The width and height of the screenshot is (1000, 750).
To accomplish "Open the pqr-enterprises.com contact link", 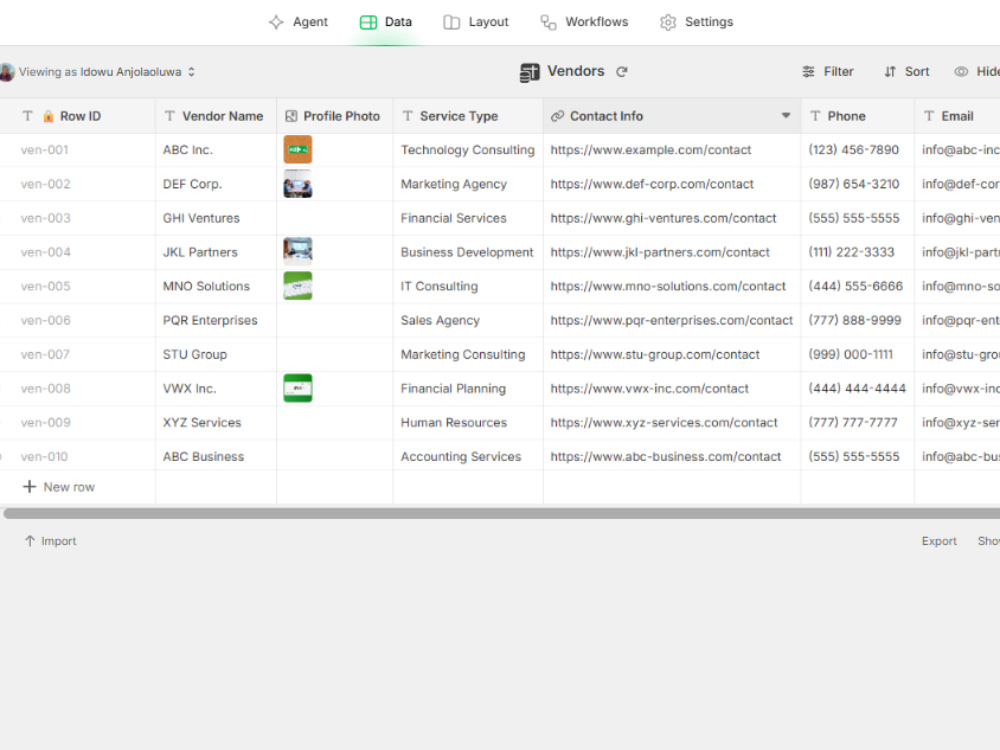I will point(672,320).
